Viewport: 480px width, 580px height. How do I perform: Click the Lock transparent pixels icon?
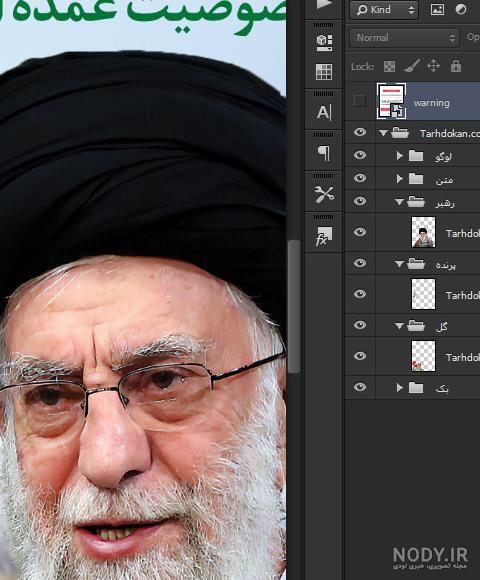[389, 67]
